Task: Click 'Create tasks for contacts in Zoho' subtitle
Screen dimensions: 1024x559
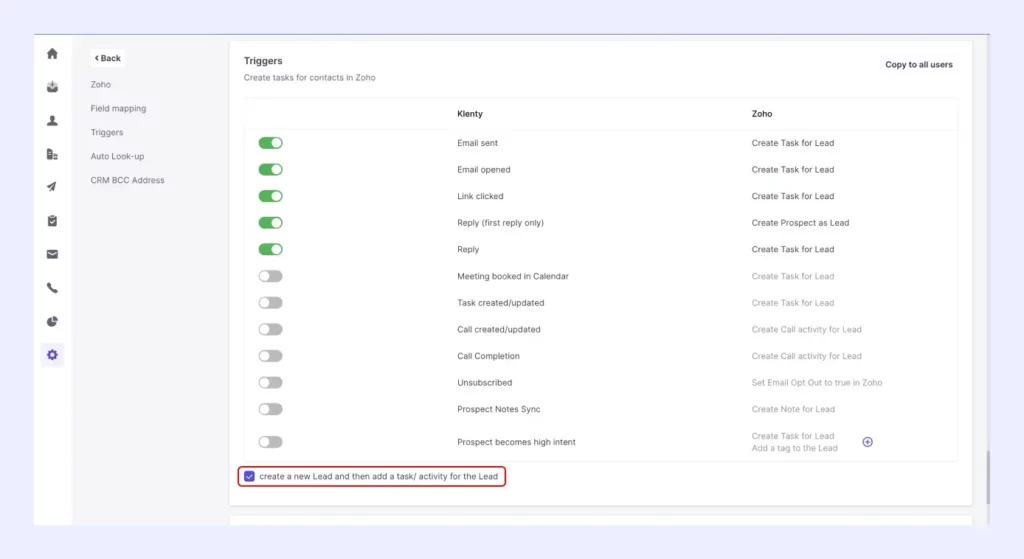Action: (x=310, y=78)
